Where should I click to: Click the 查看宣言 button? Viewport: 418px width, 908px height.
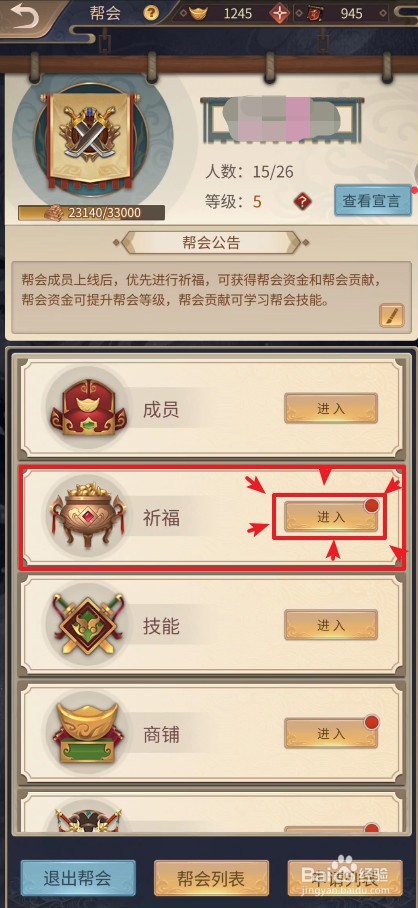tap(373, 201)
